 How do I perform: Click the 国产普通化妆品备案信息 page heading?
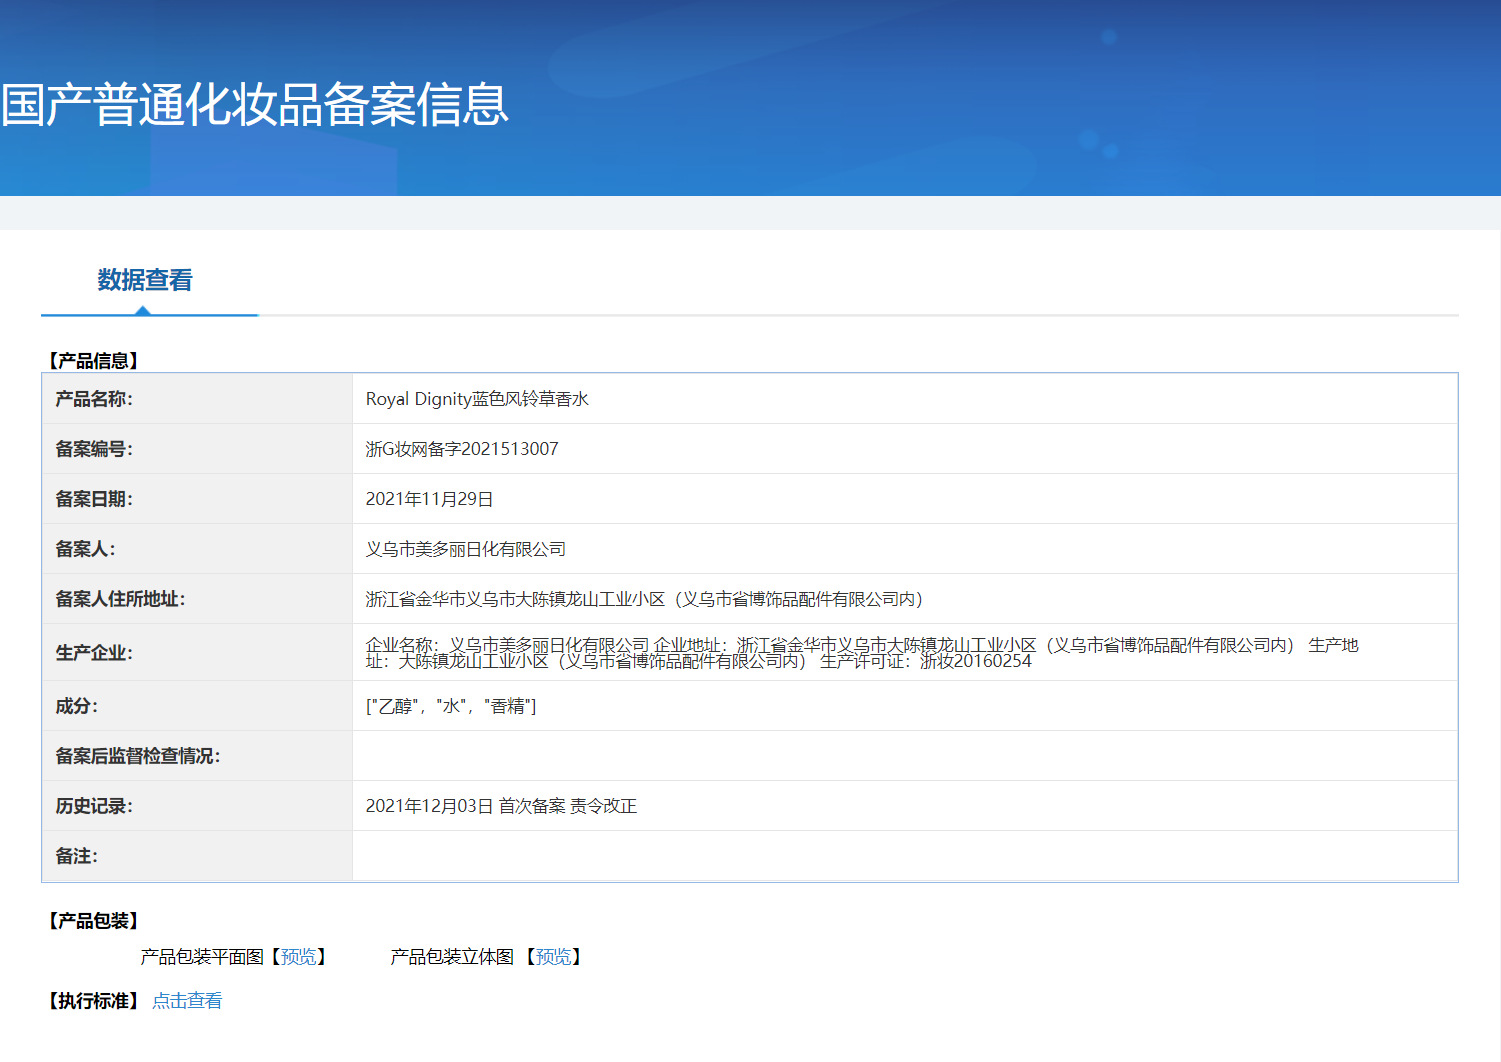[255, 105]
